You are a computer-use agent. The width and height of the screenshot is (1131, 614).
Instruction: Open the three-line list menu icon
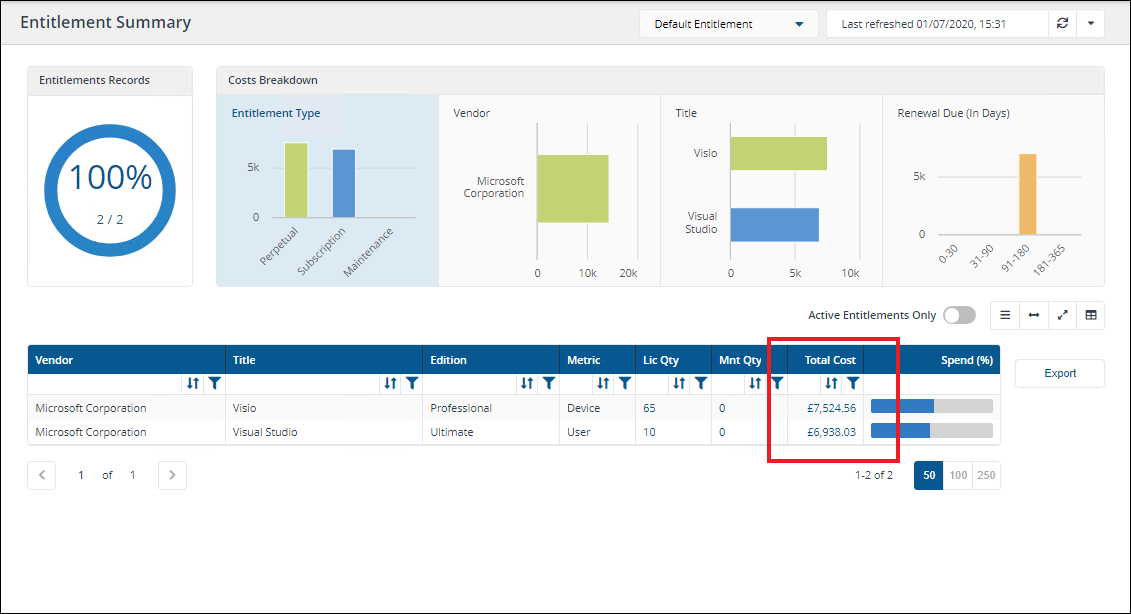(1005, 315)
